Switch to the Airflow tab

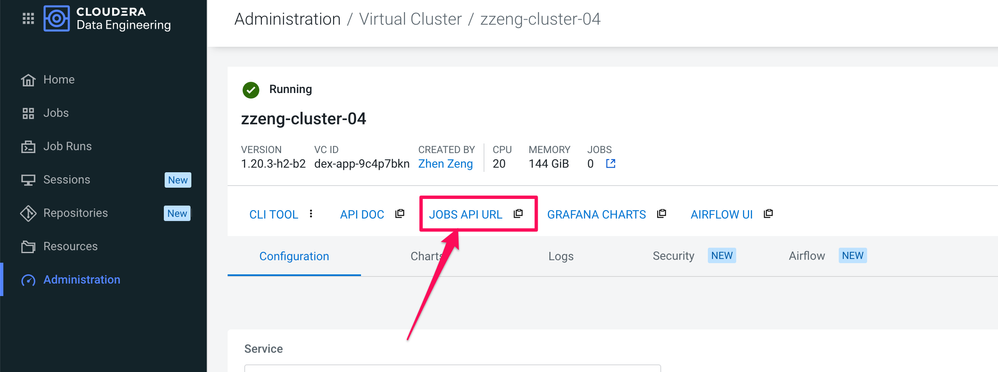pos(806,255)
